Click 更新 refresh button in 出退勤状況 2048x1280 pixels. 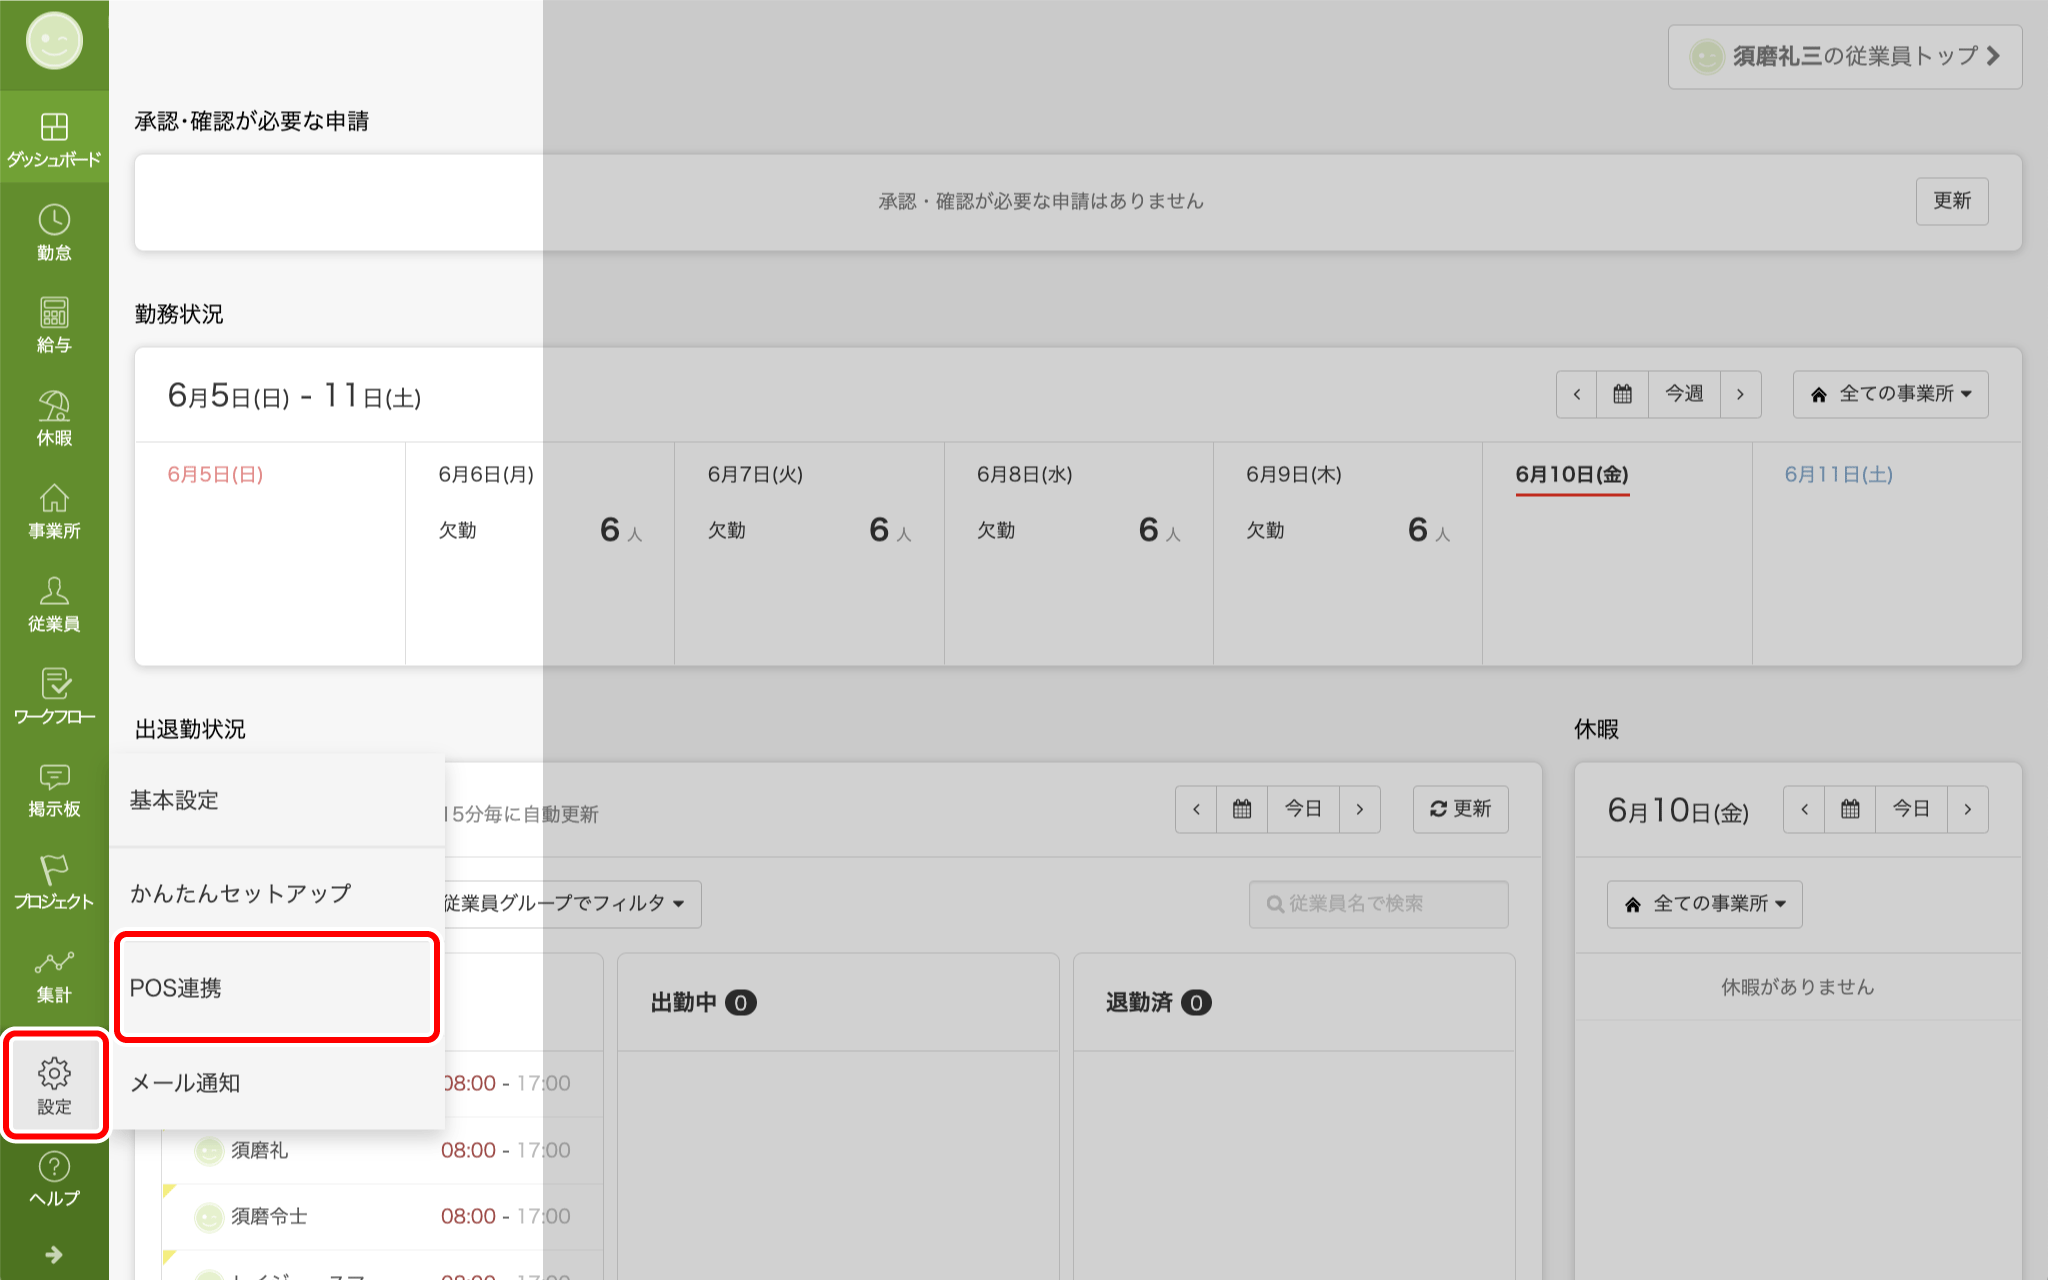pos(1460,809)
